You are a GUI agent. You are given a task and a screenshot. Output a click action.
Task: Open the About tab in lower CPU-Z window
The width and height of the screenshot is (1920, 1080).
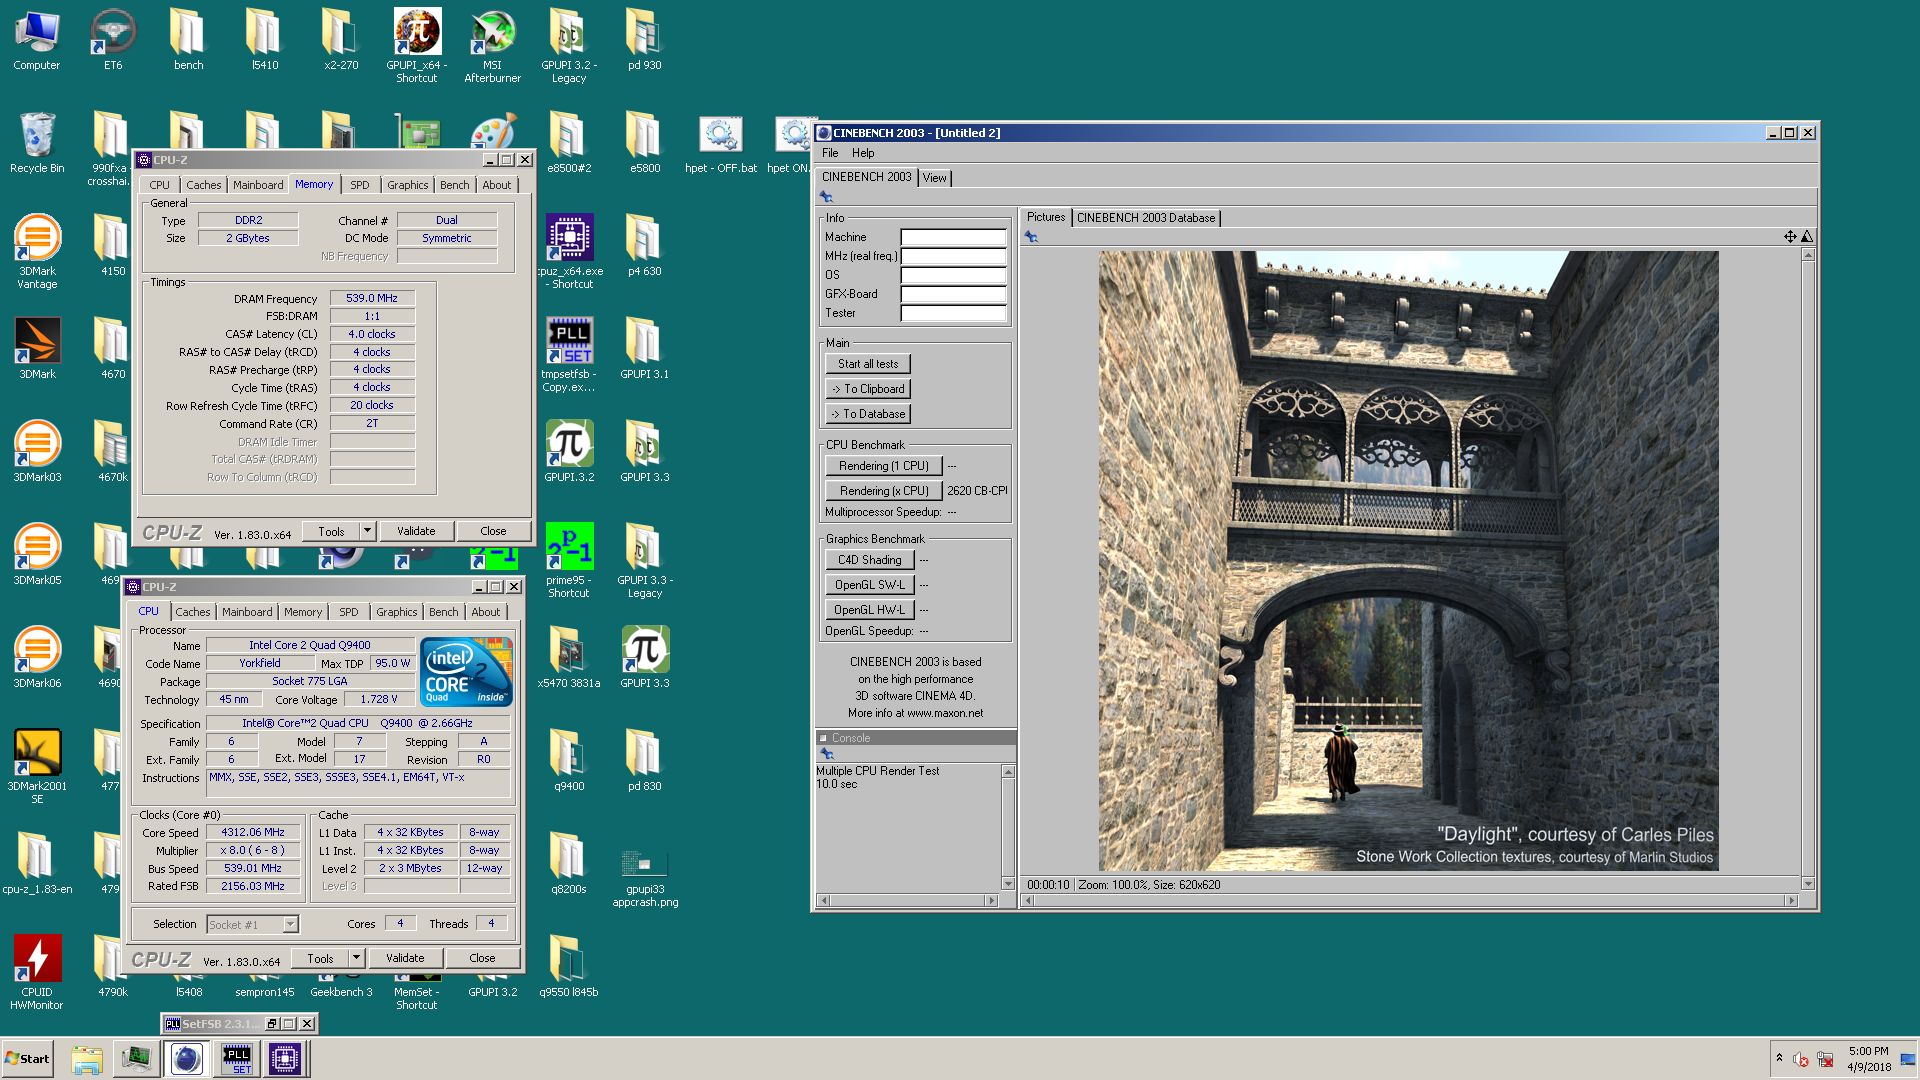[x=486, y=612]
